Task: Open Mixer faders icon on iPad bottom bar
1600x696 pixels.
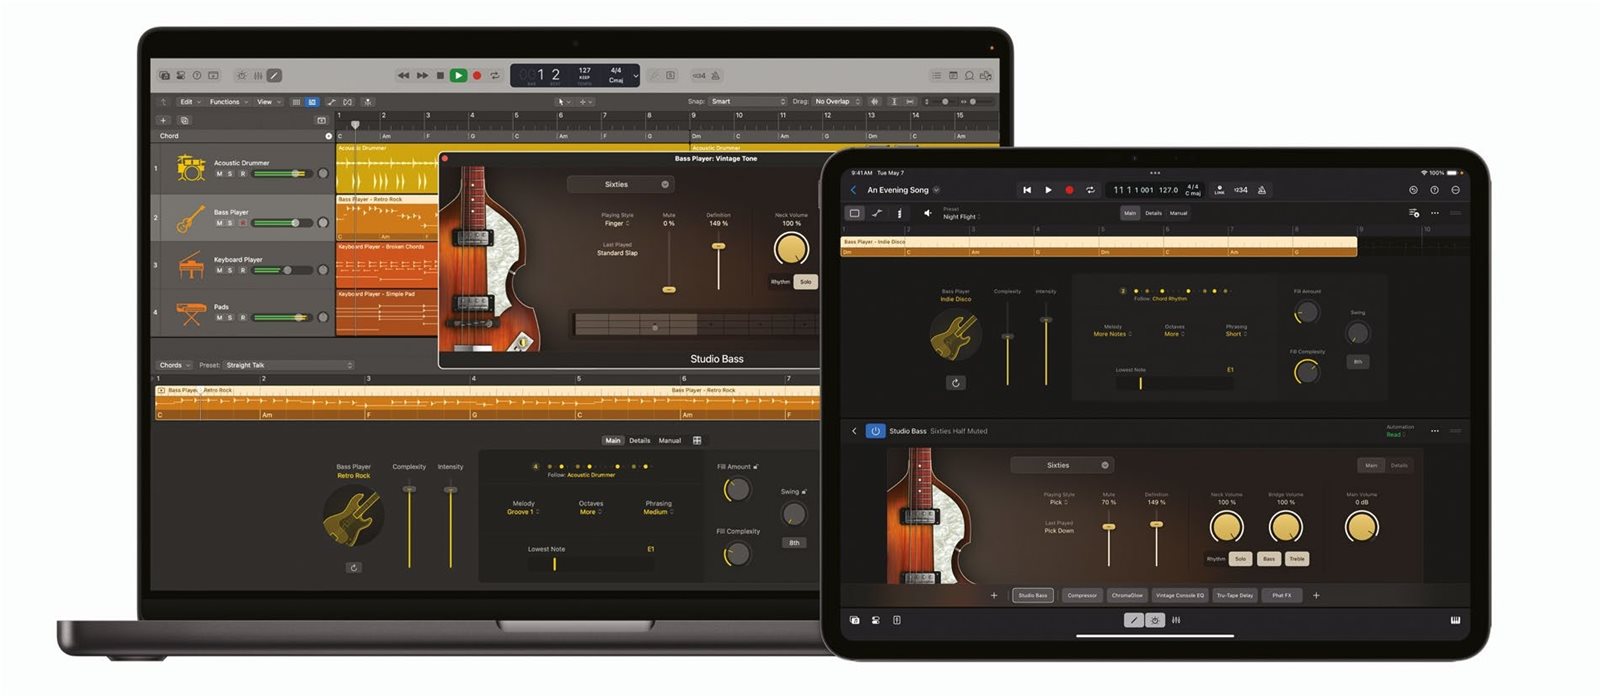Action: click(x=1176, y=620)
